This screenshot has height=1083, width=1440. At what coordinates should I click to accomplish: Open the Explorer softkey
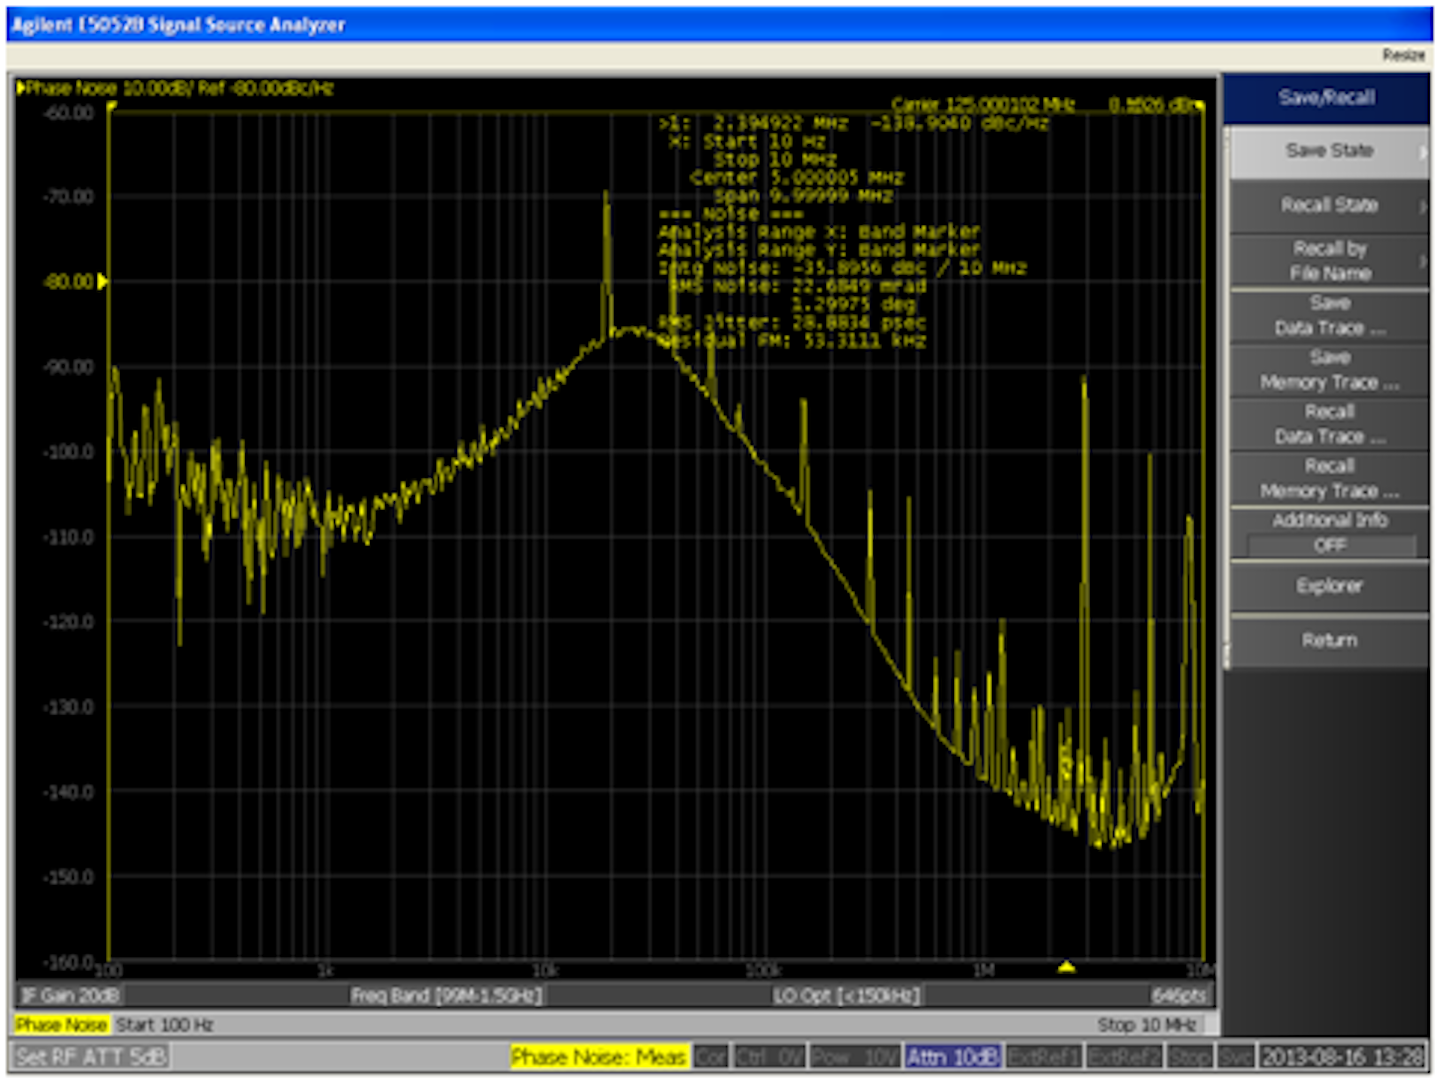1328,586
